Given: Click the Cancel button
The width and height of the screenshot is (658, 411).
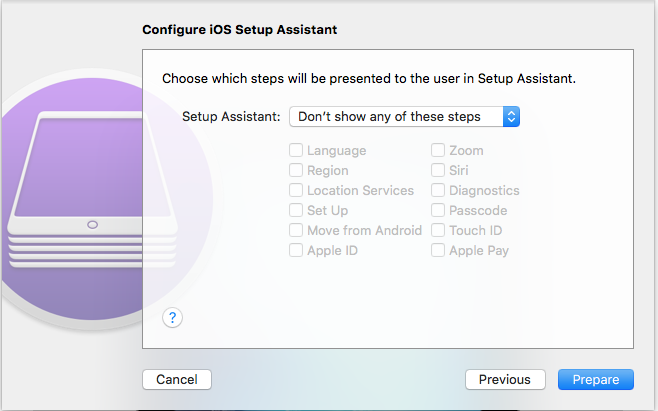Looking at the screenshot, I should 177,380.
